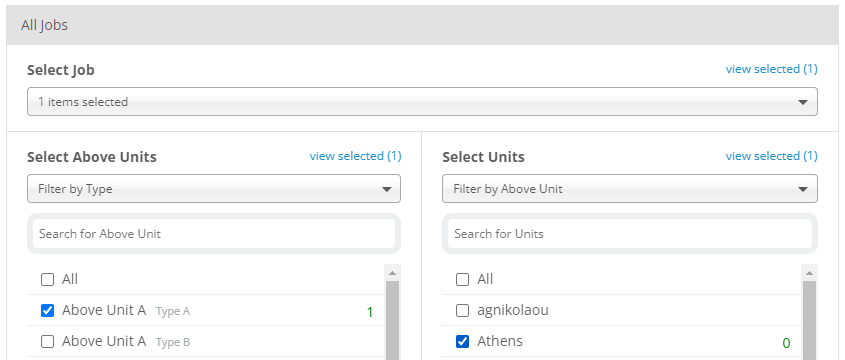Open view selected link for Above Units
Image resolution: width=845 pixels, height=360 pixels.
click(355, 156)
